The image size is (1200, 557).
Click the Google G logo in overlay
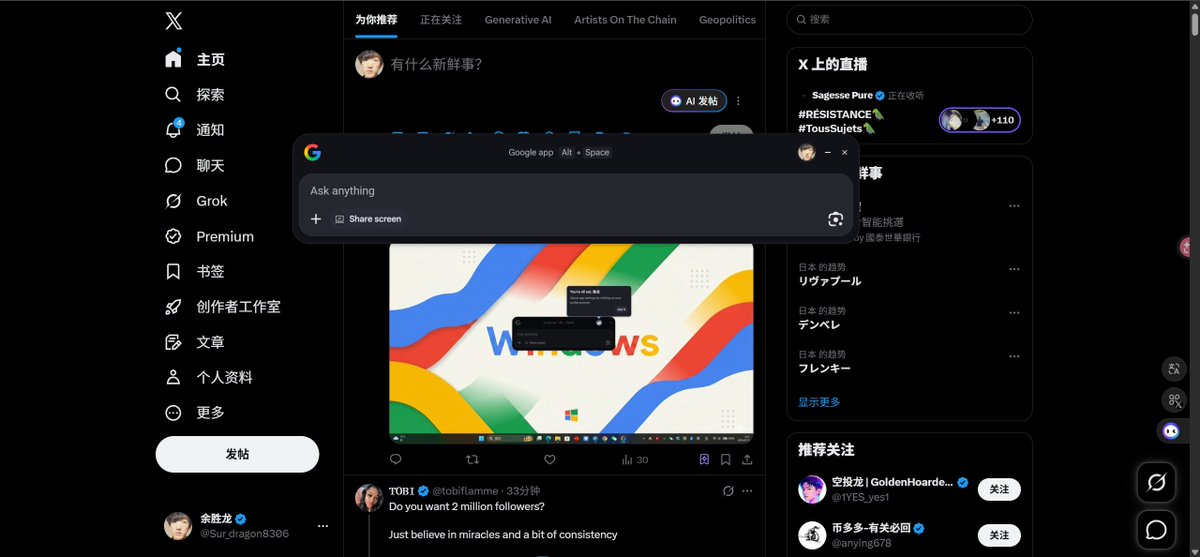312,152
